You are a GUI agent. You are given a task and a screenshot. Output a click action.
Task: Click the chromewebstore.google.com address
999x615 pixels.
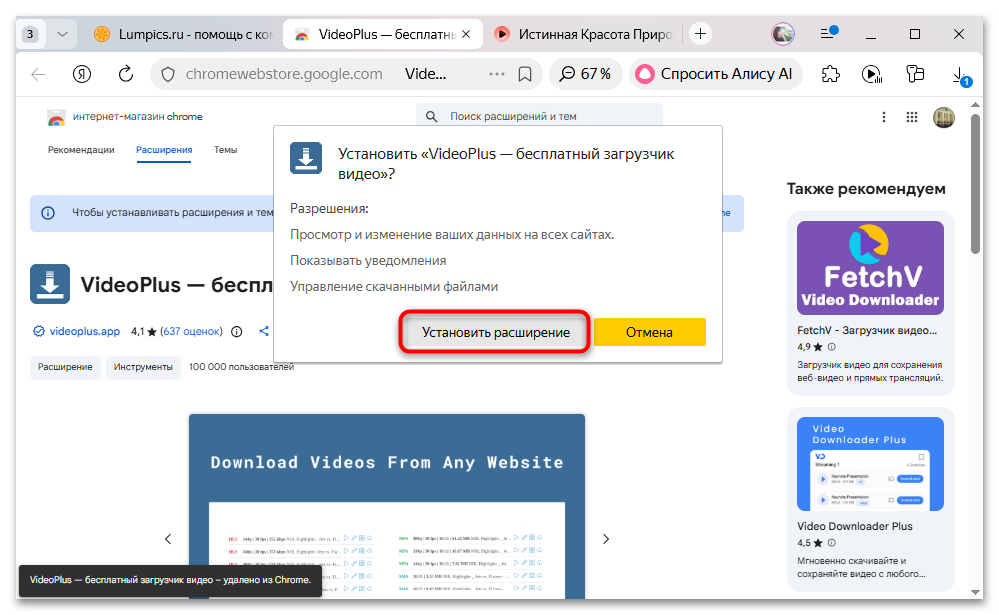(284, 75)
